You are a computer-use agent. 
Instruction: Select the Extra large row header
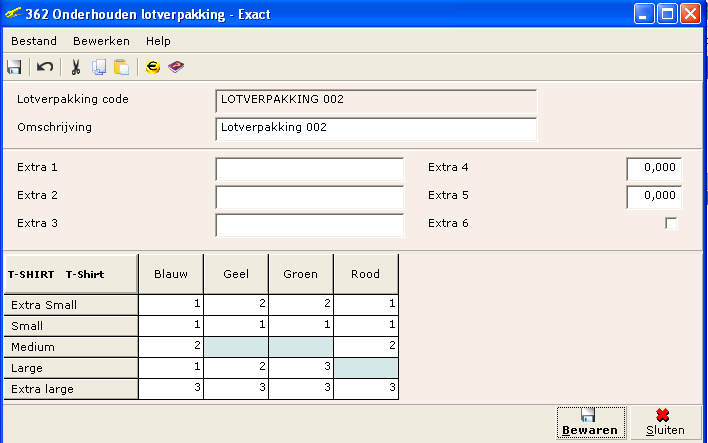pos(69,388)
